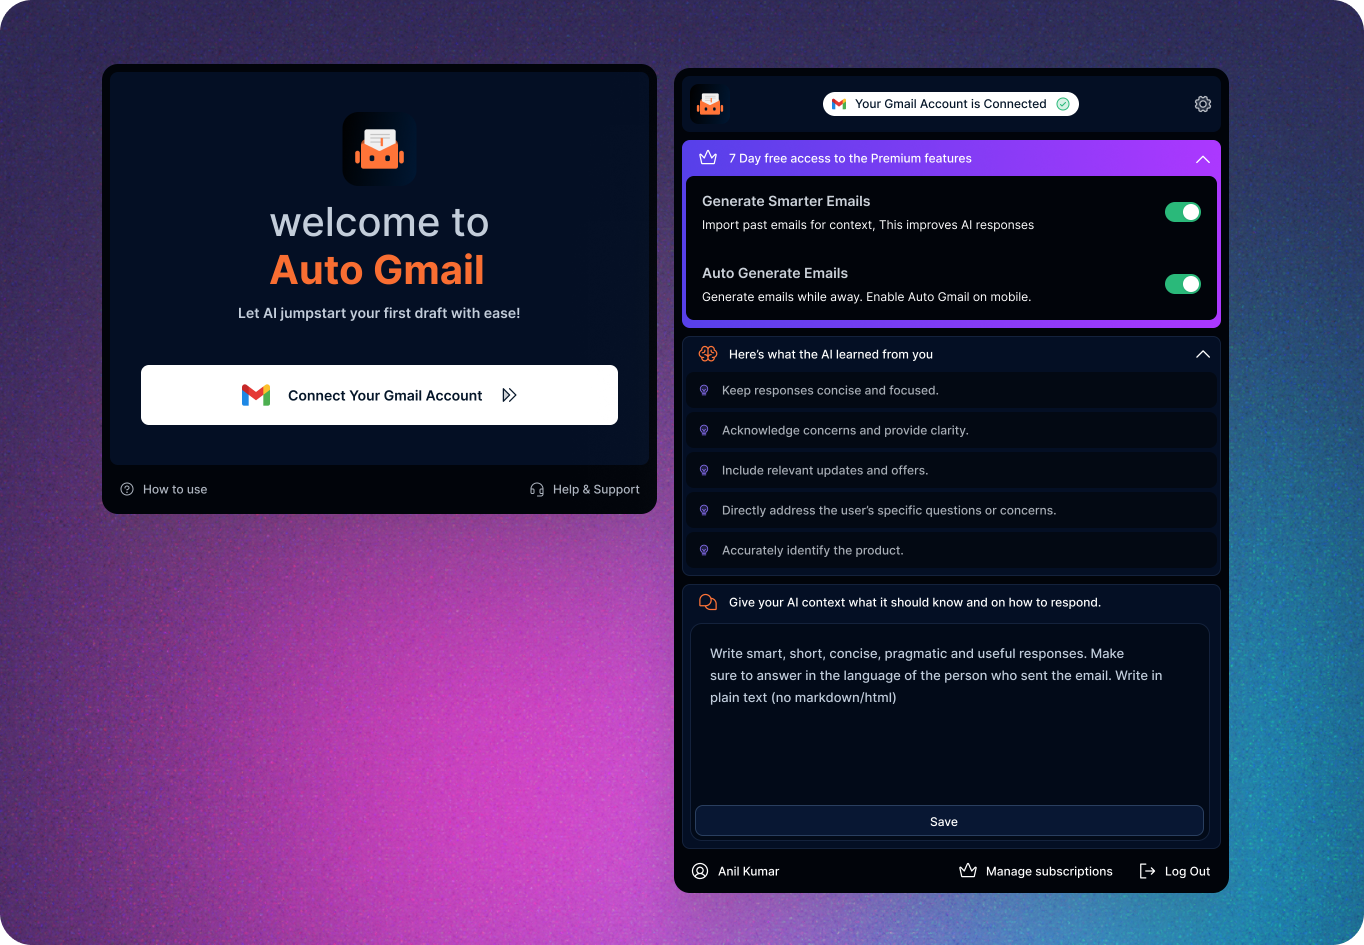
Task: Collapse the AI learnings section
Action: (x=1203, y=353)
